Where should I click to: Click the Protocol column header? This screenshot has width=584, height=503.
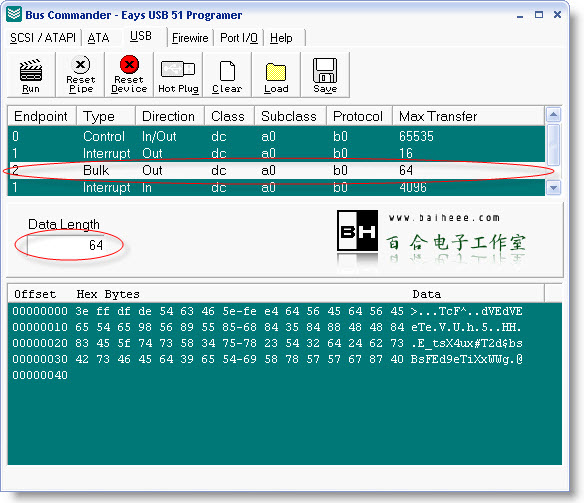[359, 116]
